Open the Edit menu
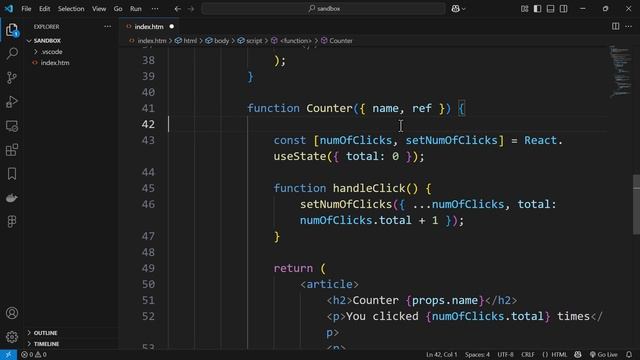640x360 pixels. tap(44, 9)
